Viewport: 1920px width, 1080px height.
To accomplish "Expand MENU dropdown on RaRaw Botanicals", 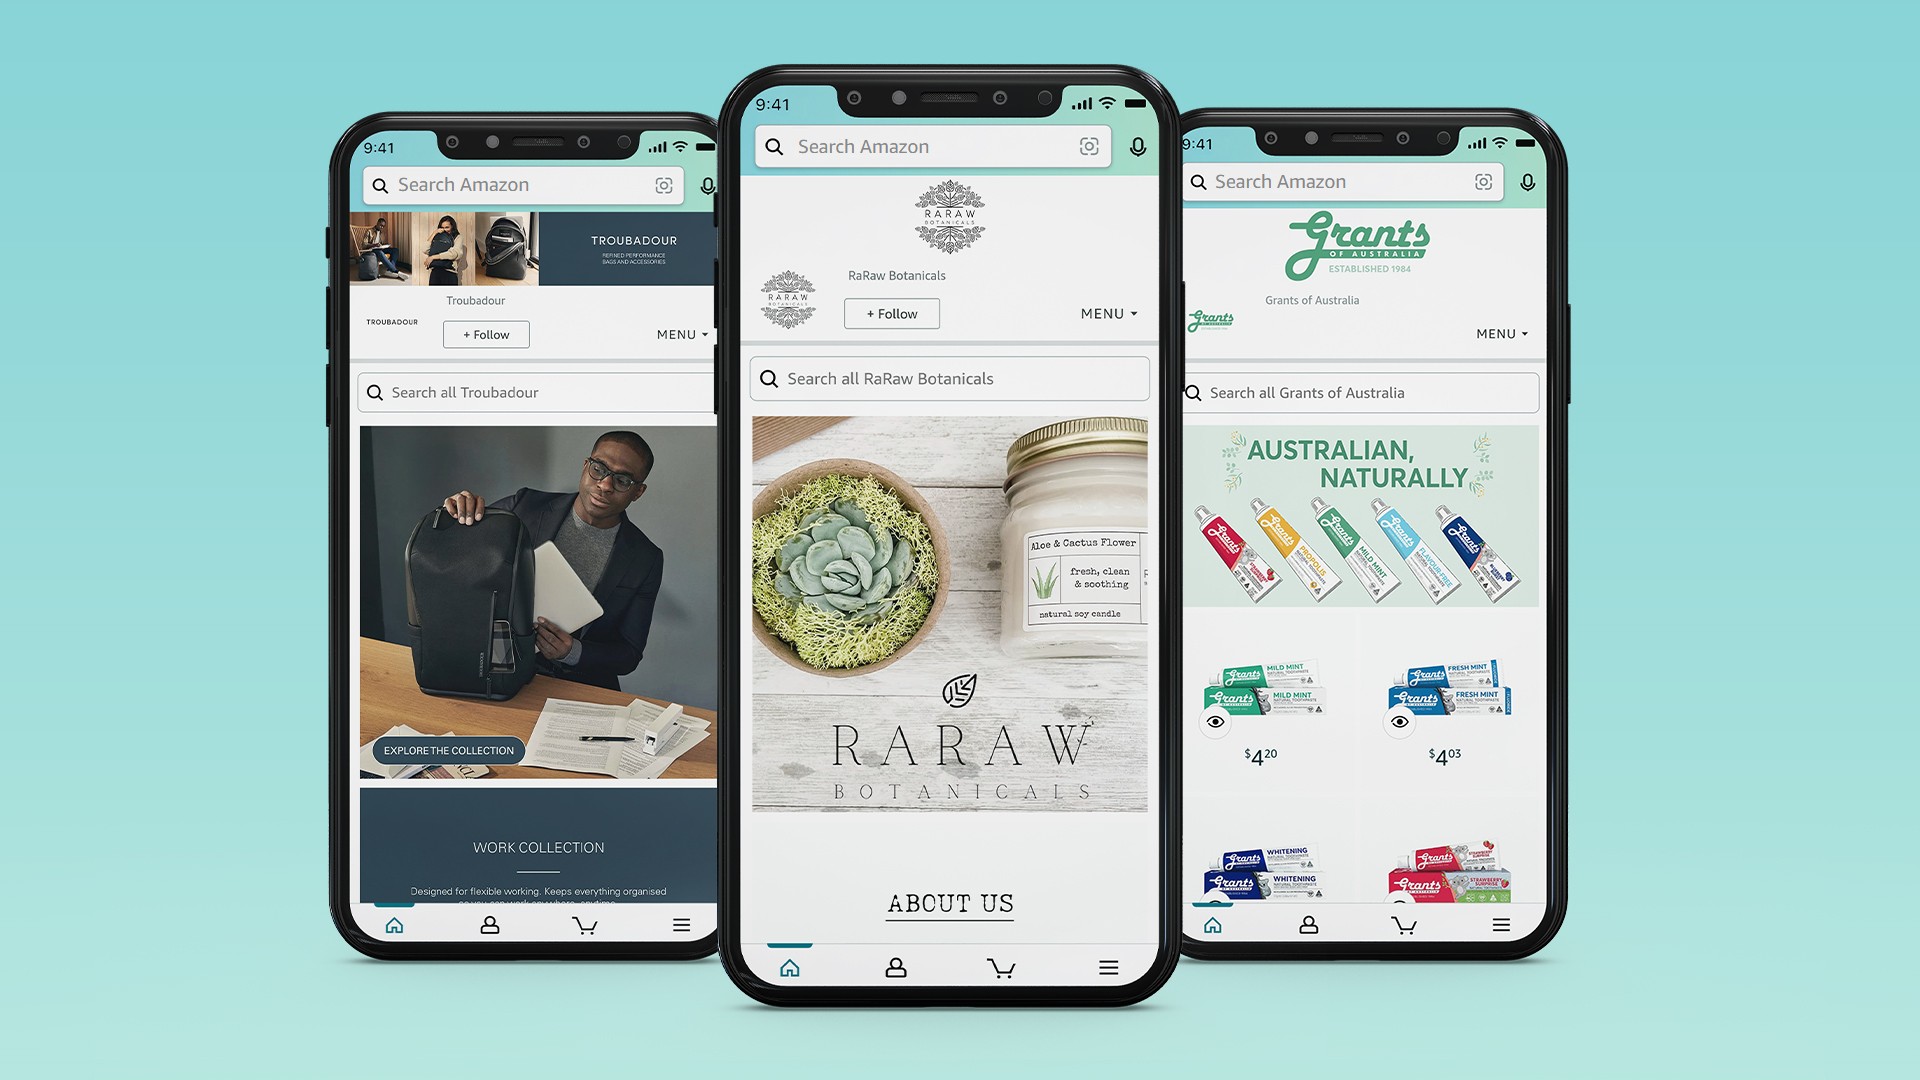I will pyautogui.click(x=1108, y=313).
